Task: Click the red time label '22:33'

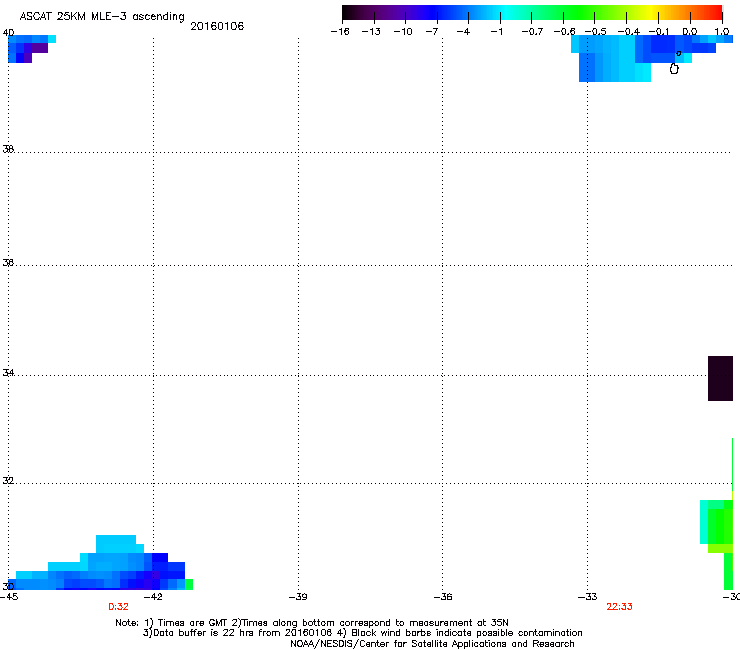Action: (619, 607)
